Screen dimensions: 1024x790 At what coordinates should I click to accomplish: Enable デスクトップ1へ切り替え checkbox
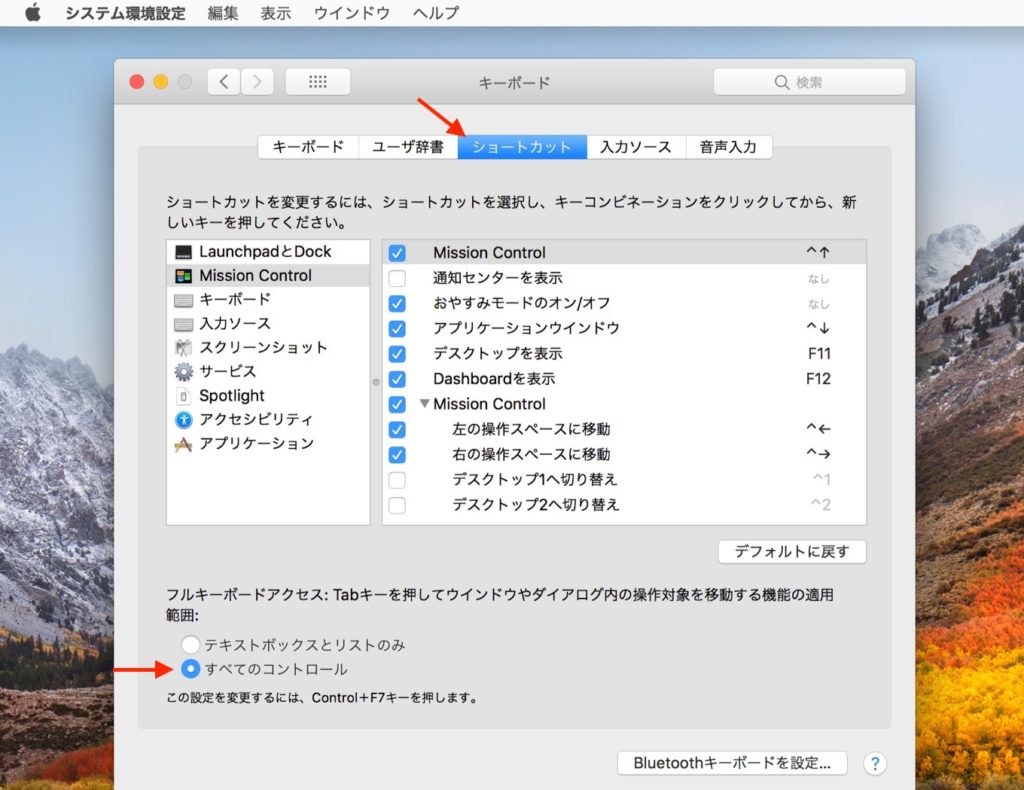pos(397,480)
